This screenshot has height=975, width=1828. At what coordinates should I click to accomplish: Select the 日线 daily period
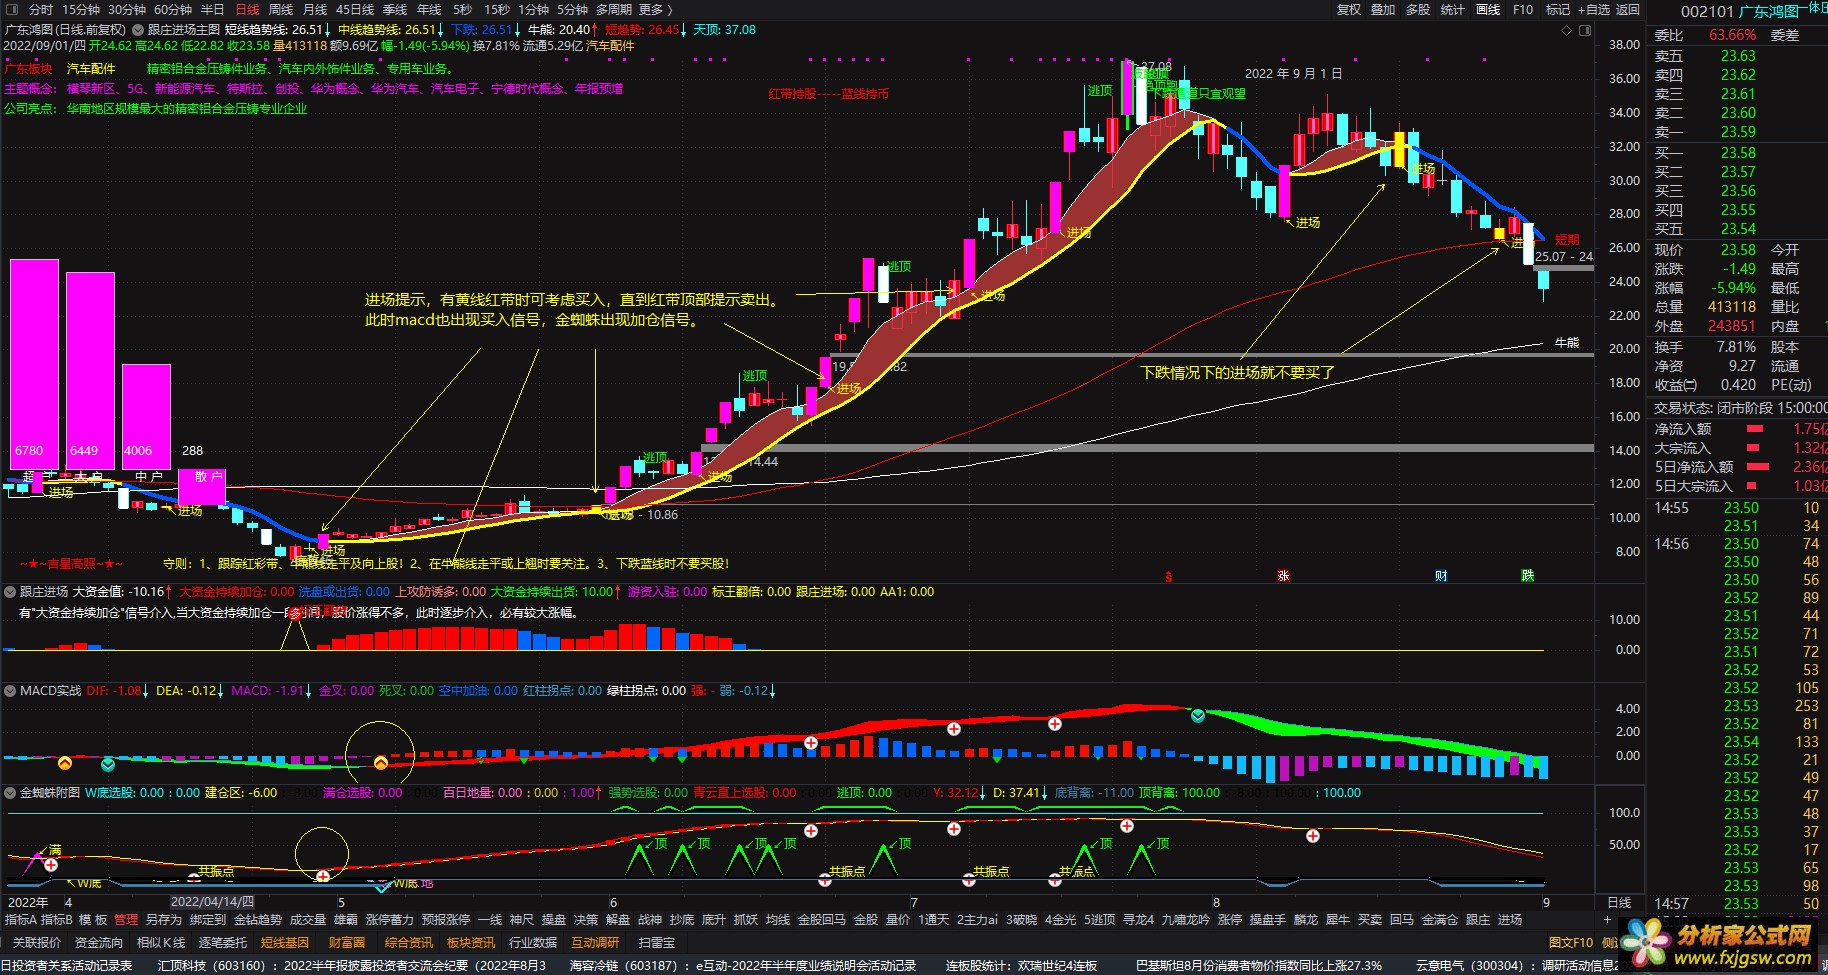click(247, 9)
